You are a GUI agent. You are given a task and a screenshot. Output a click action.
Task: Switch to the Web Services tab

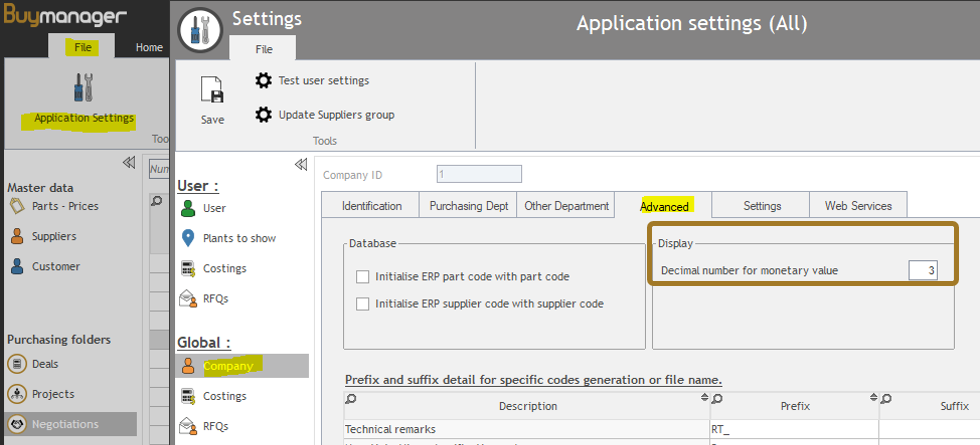click(857, 206)
